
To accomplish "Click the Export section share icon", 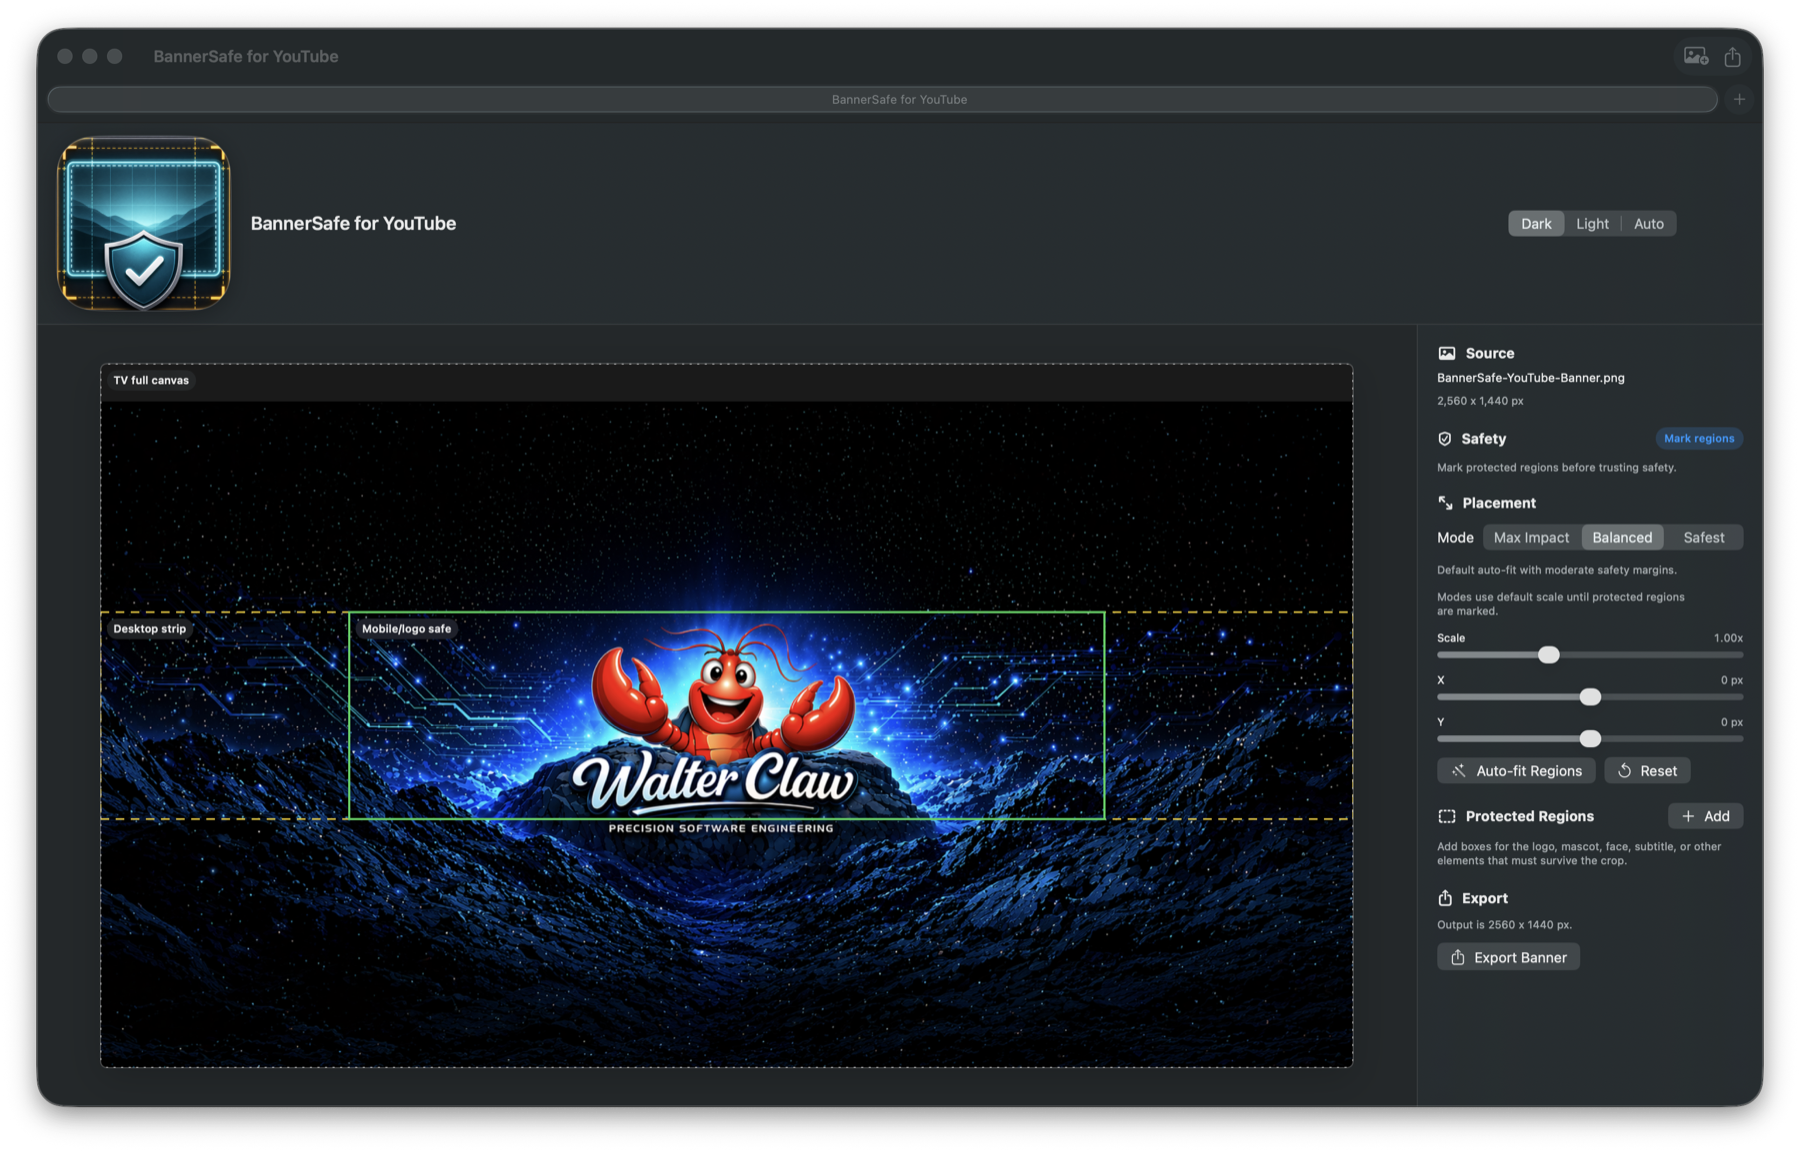I will (1445, 898).
